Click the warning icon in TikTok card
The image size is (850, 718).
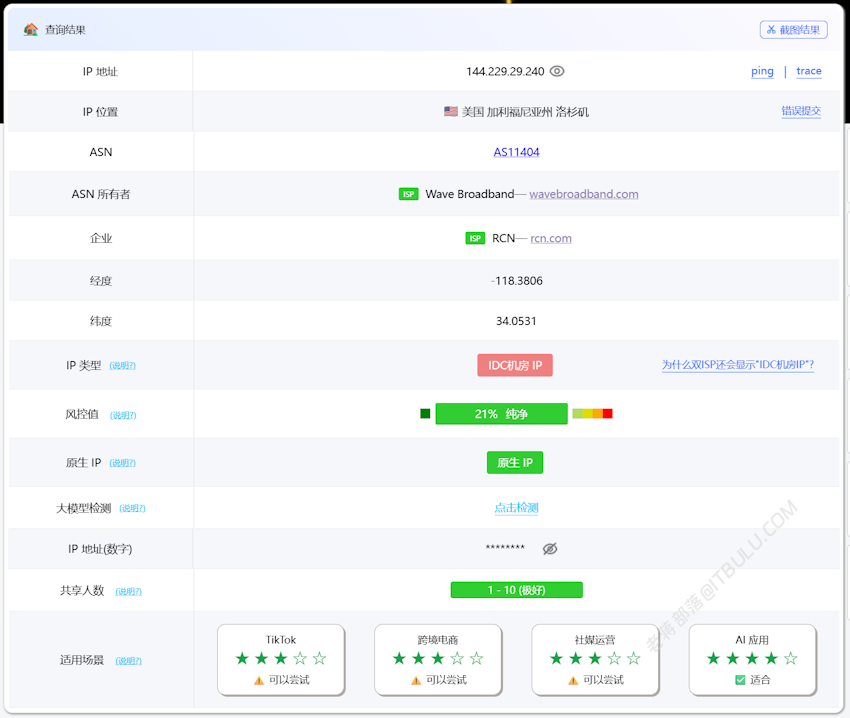[x=259, y=681]
